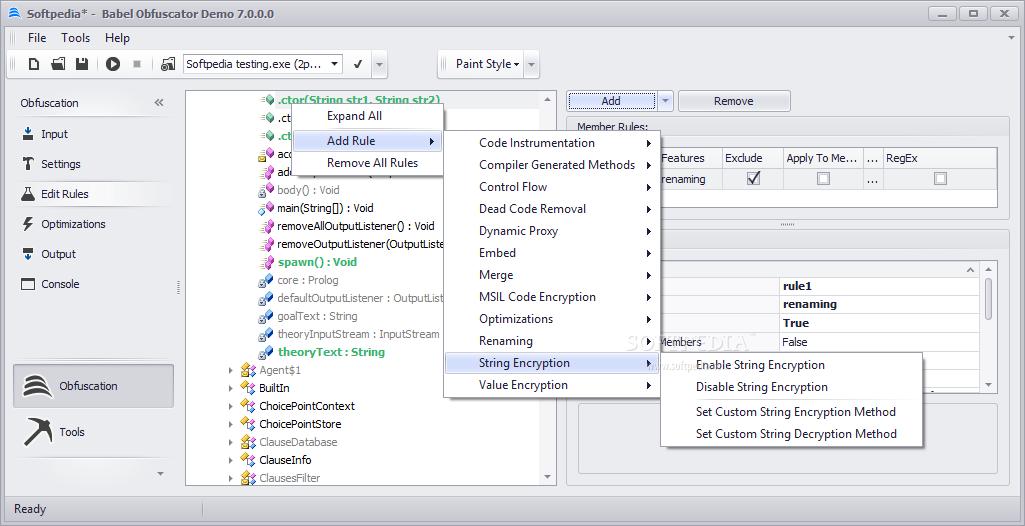
Task: Click the tree view's scroll-up arrow
Action: [x=547, y=99]
